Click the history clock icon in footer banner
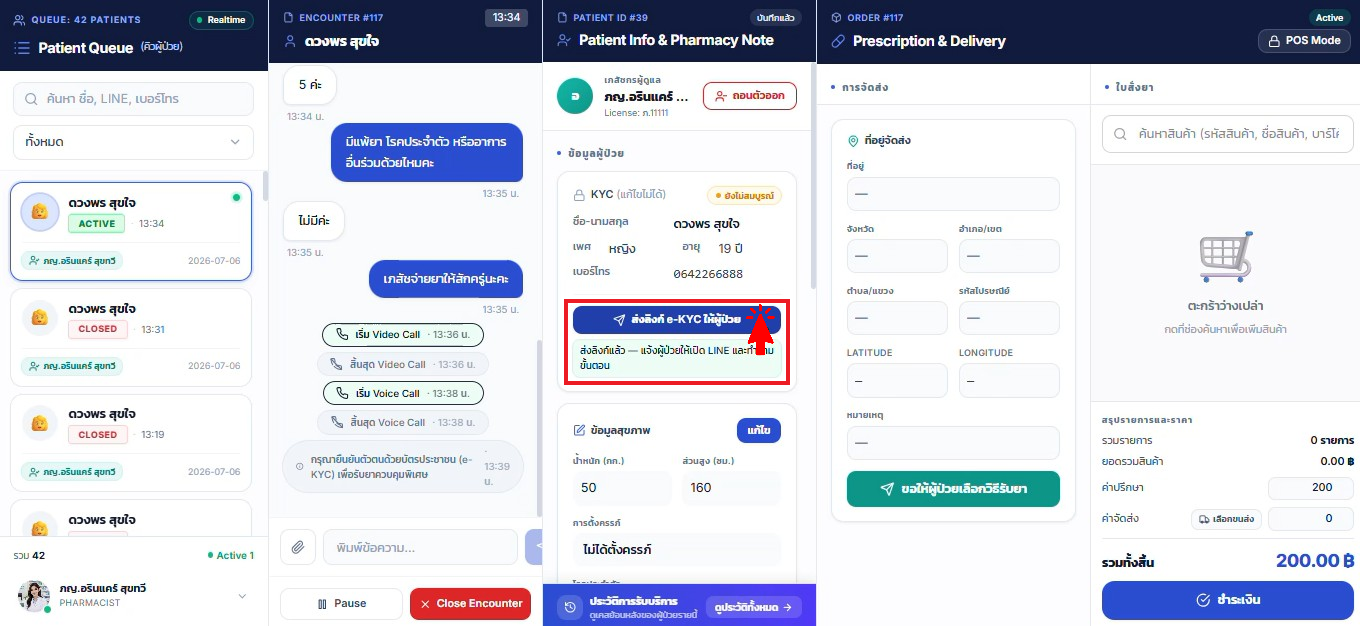The image size is (1360, 626). [x=570, y=606]
